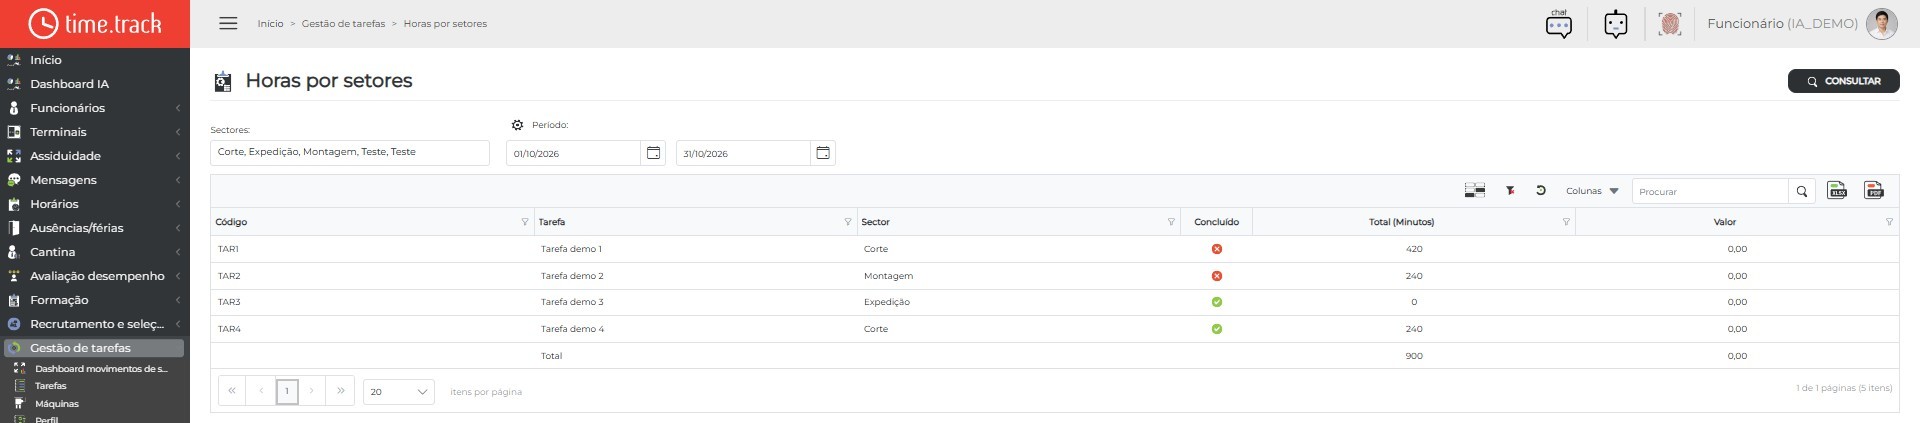Sort by Concluído column header
Image resolution: width=1920 pixels, height=423 pixels.
(x=1216, y=222)
